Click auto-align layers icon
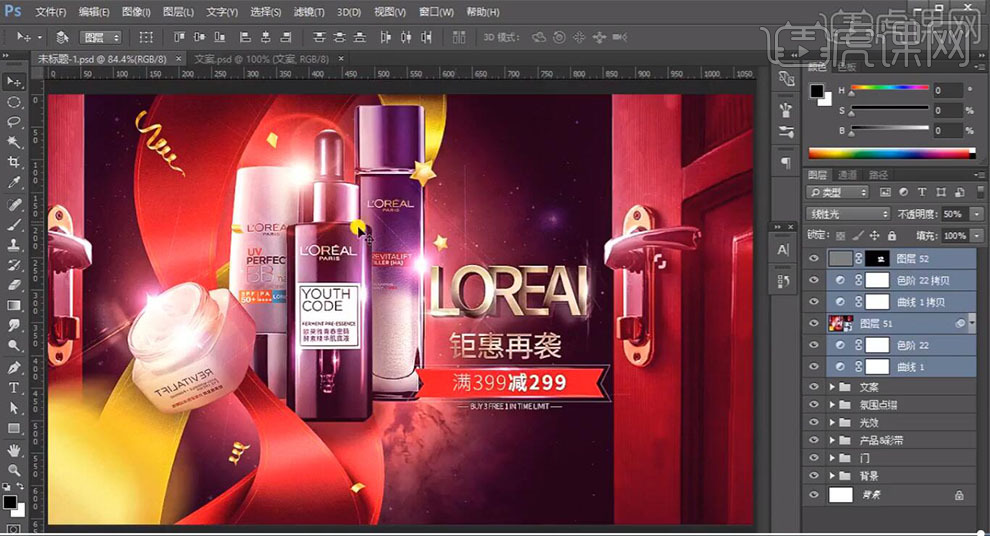990x536 pixels. (x=459, y=37)
